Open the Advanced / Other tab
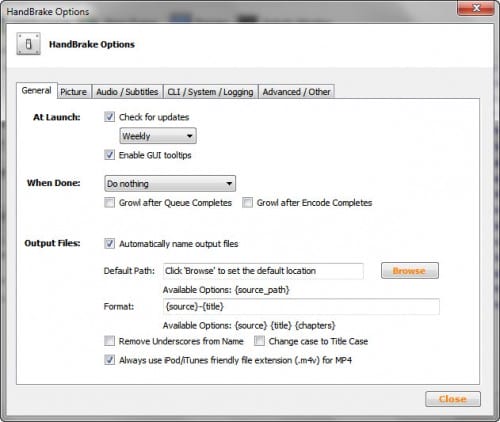500x422 pixels. coord(296,92)
